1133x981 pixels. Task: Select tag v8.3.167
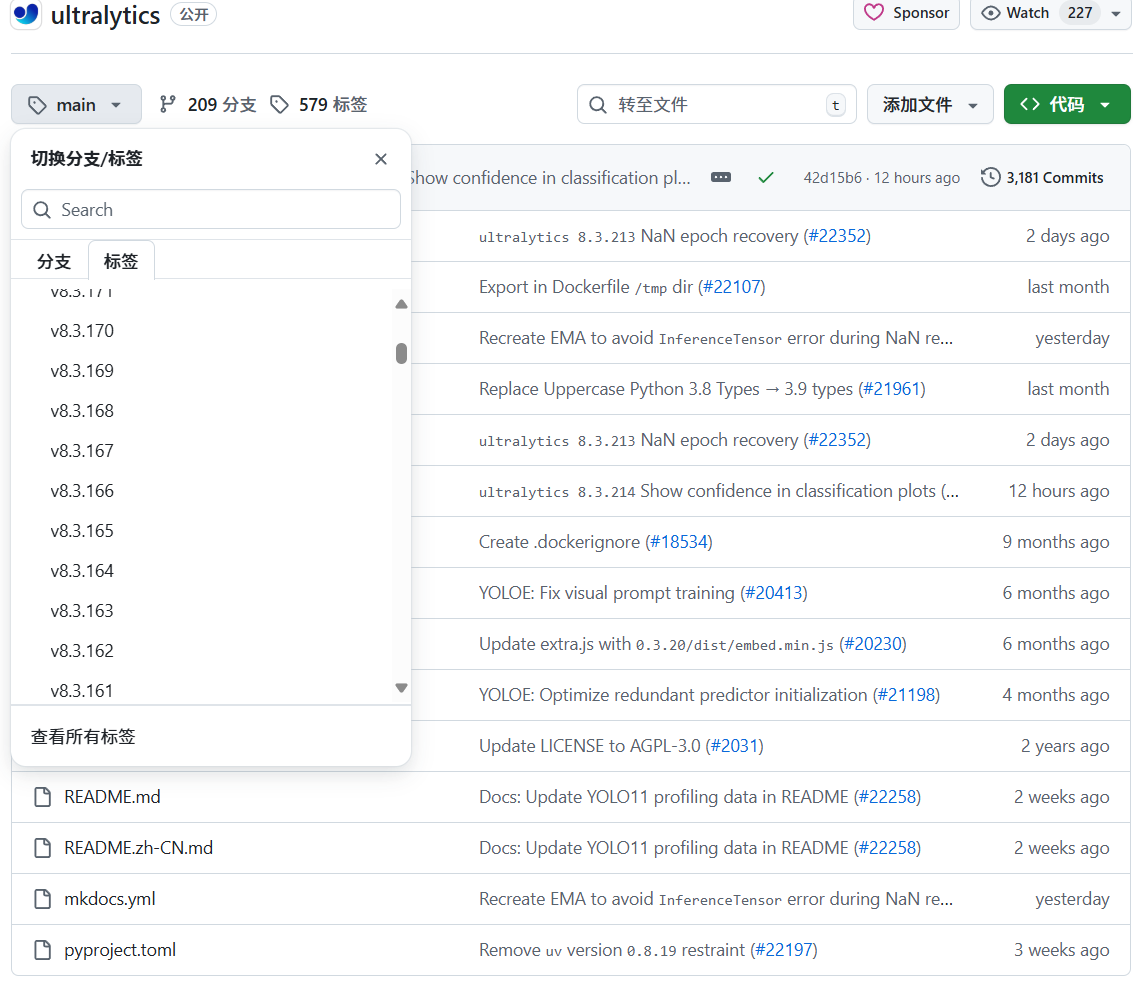(82, 451)
